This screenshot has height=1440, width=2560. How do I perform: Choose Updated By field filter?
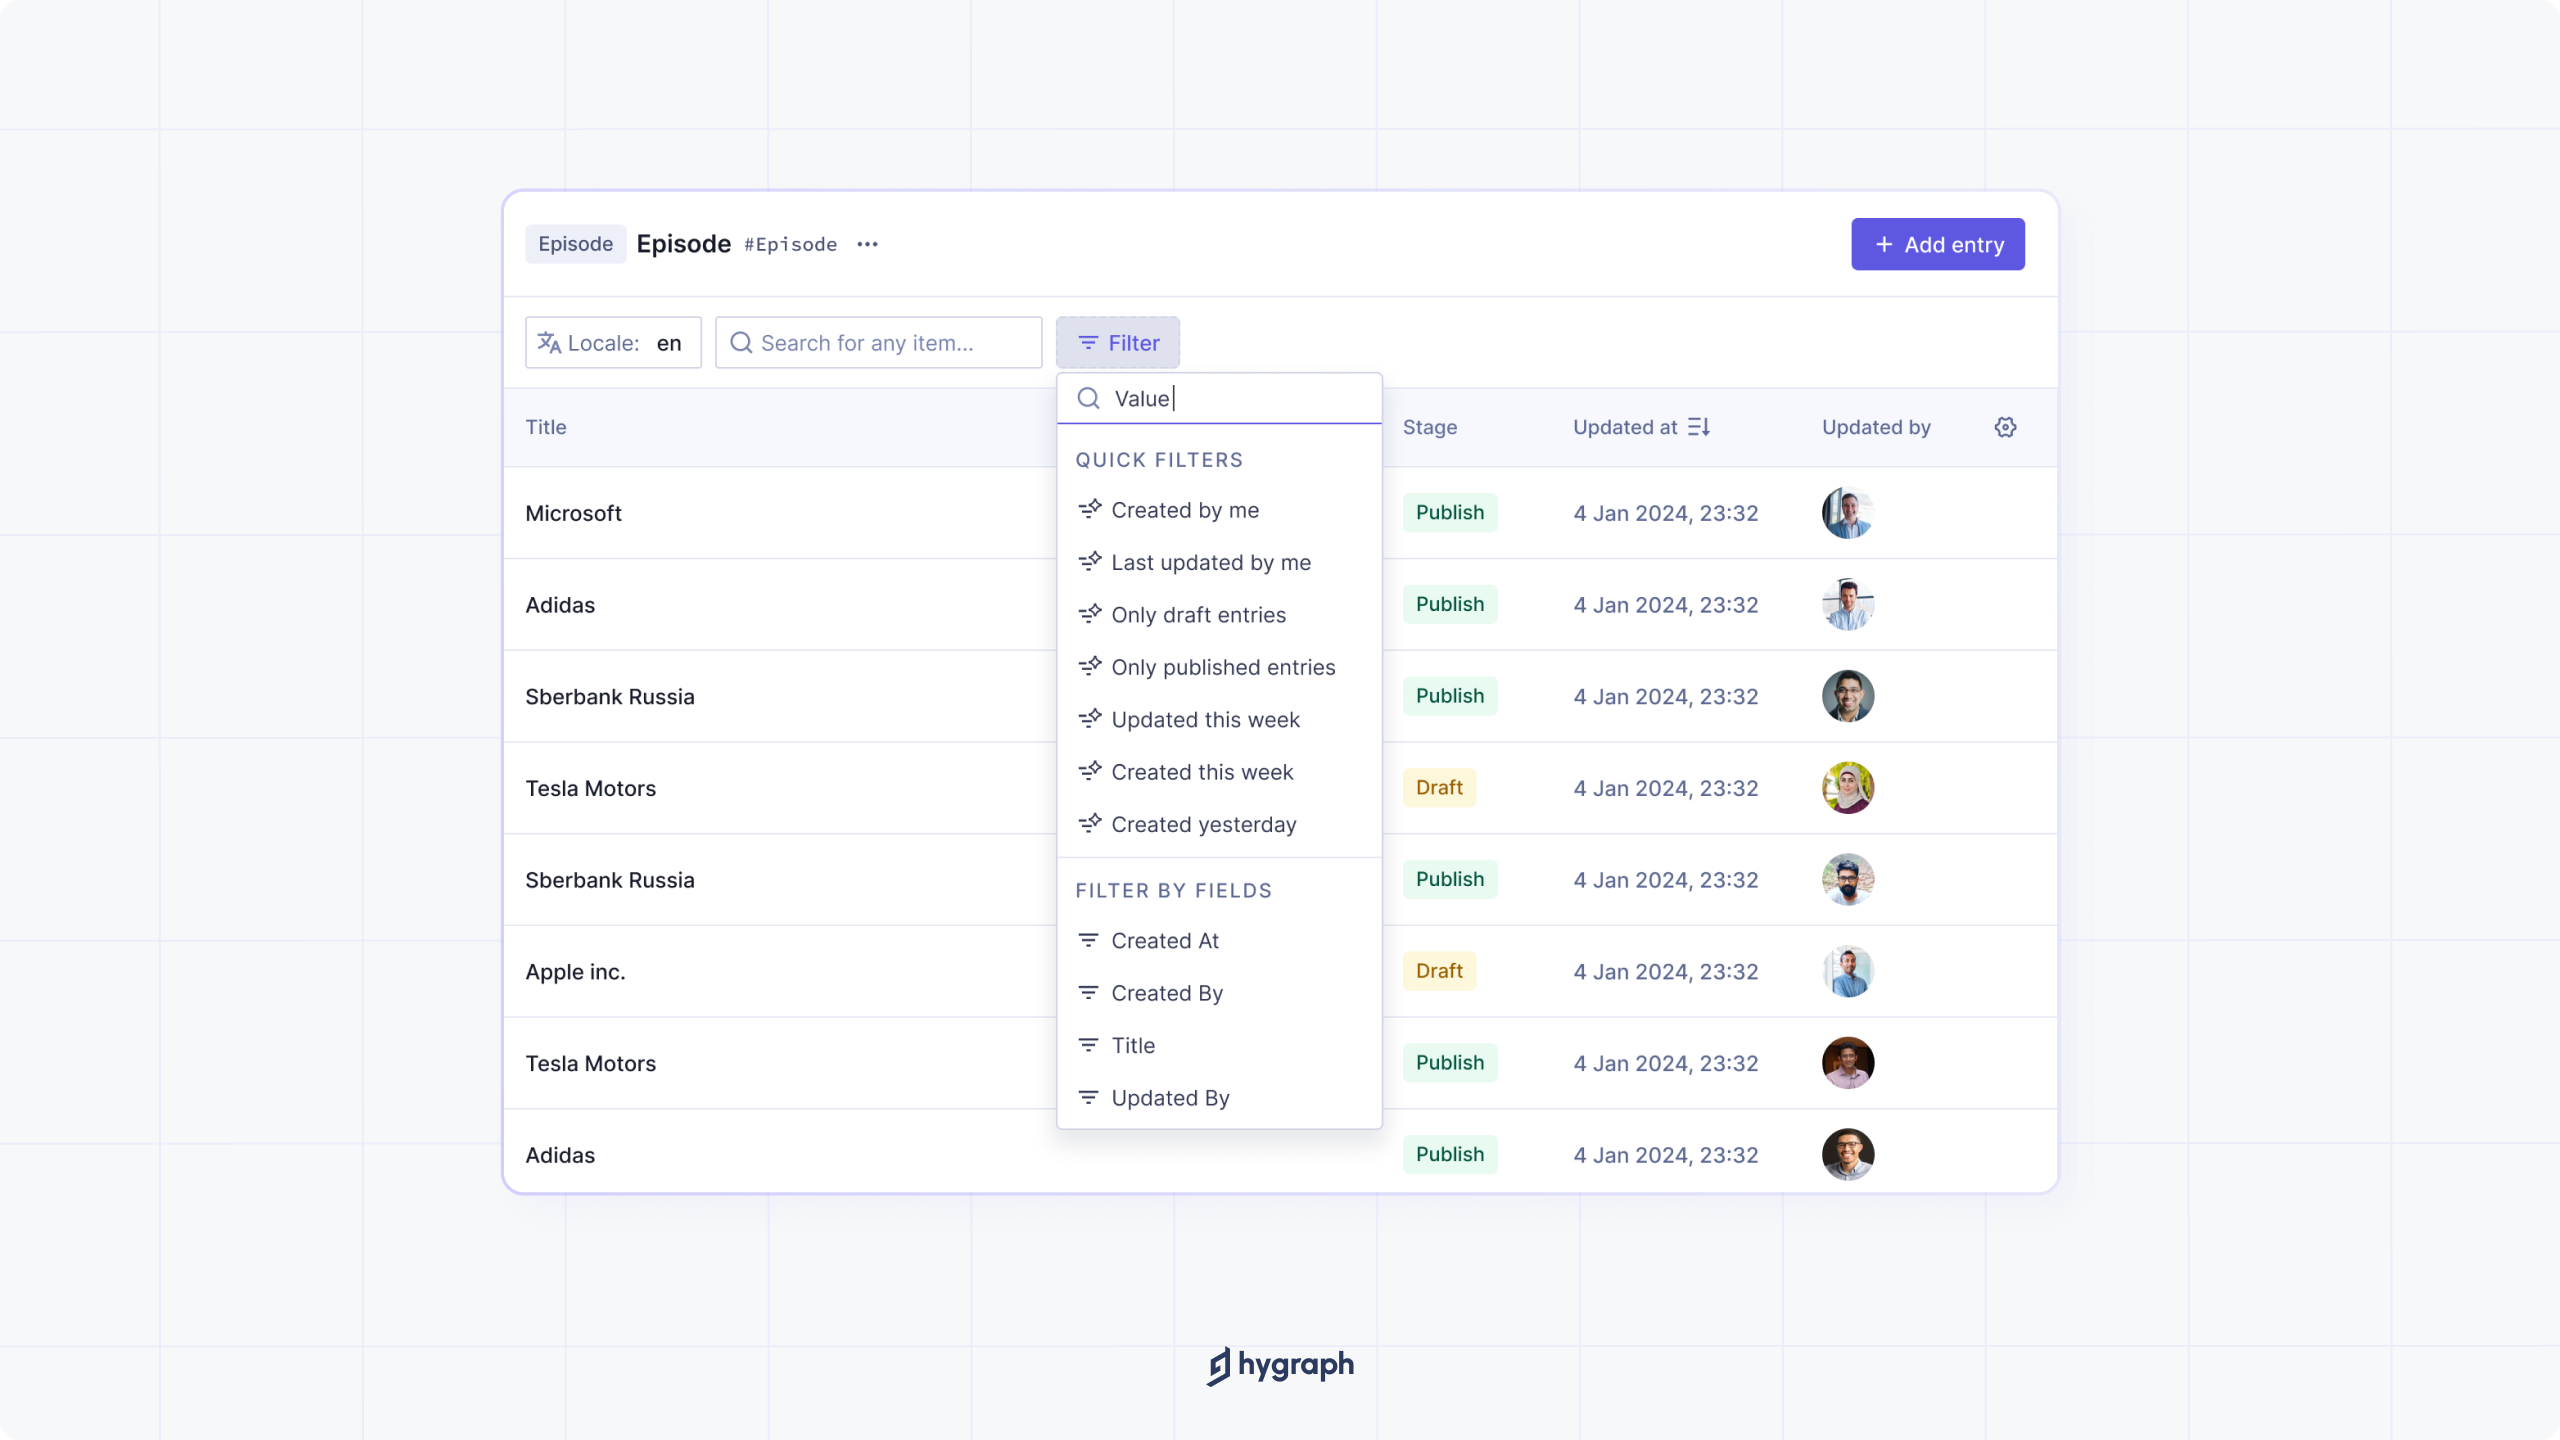tap(1170, 1098)
